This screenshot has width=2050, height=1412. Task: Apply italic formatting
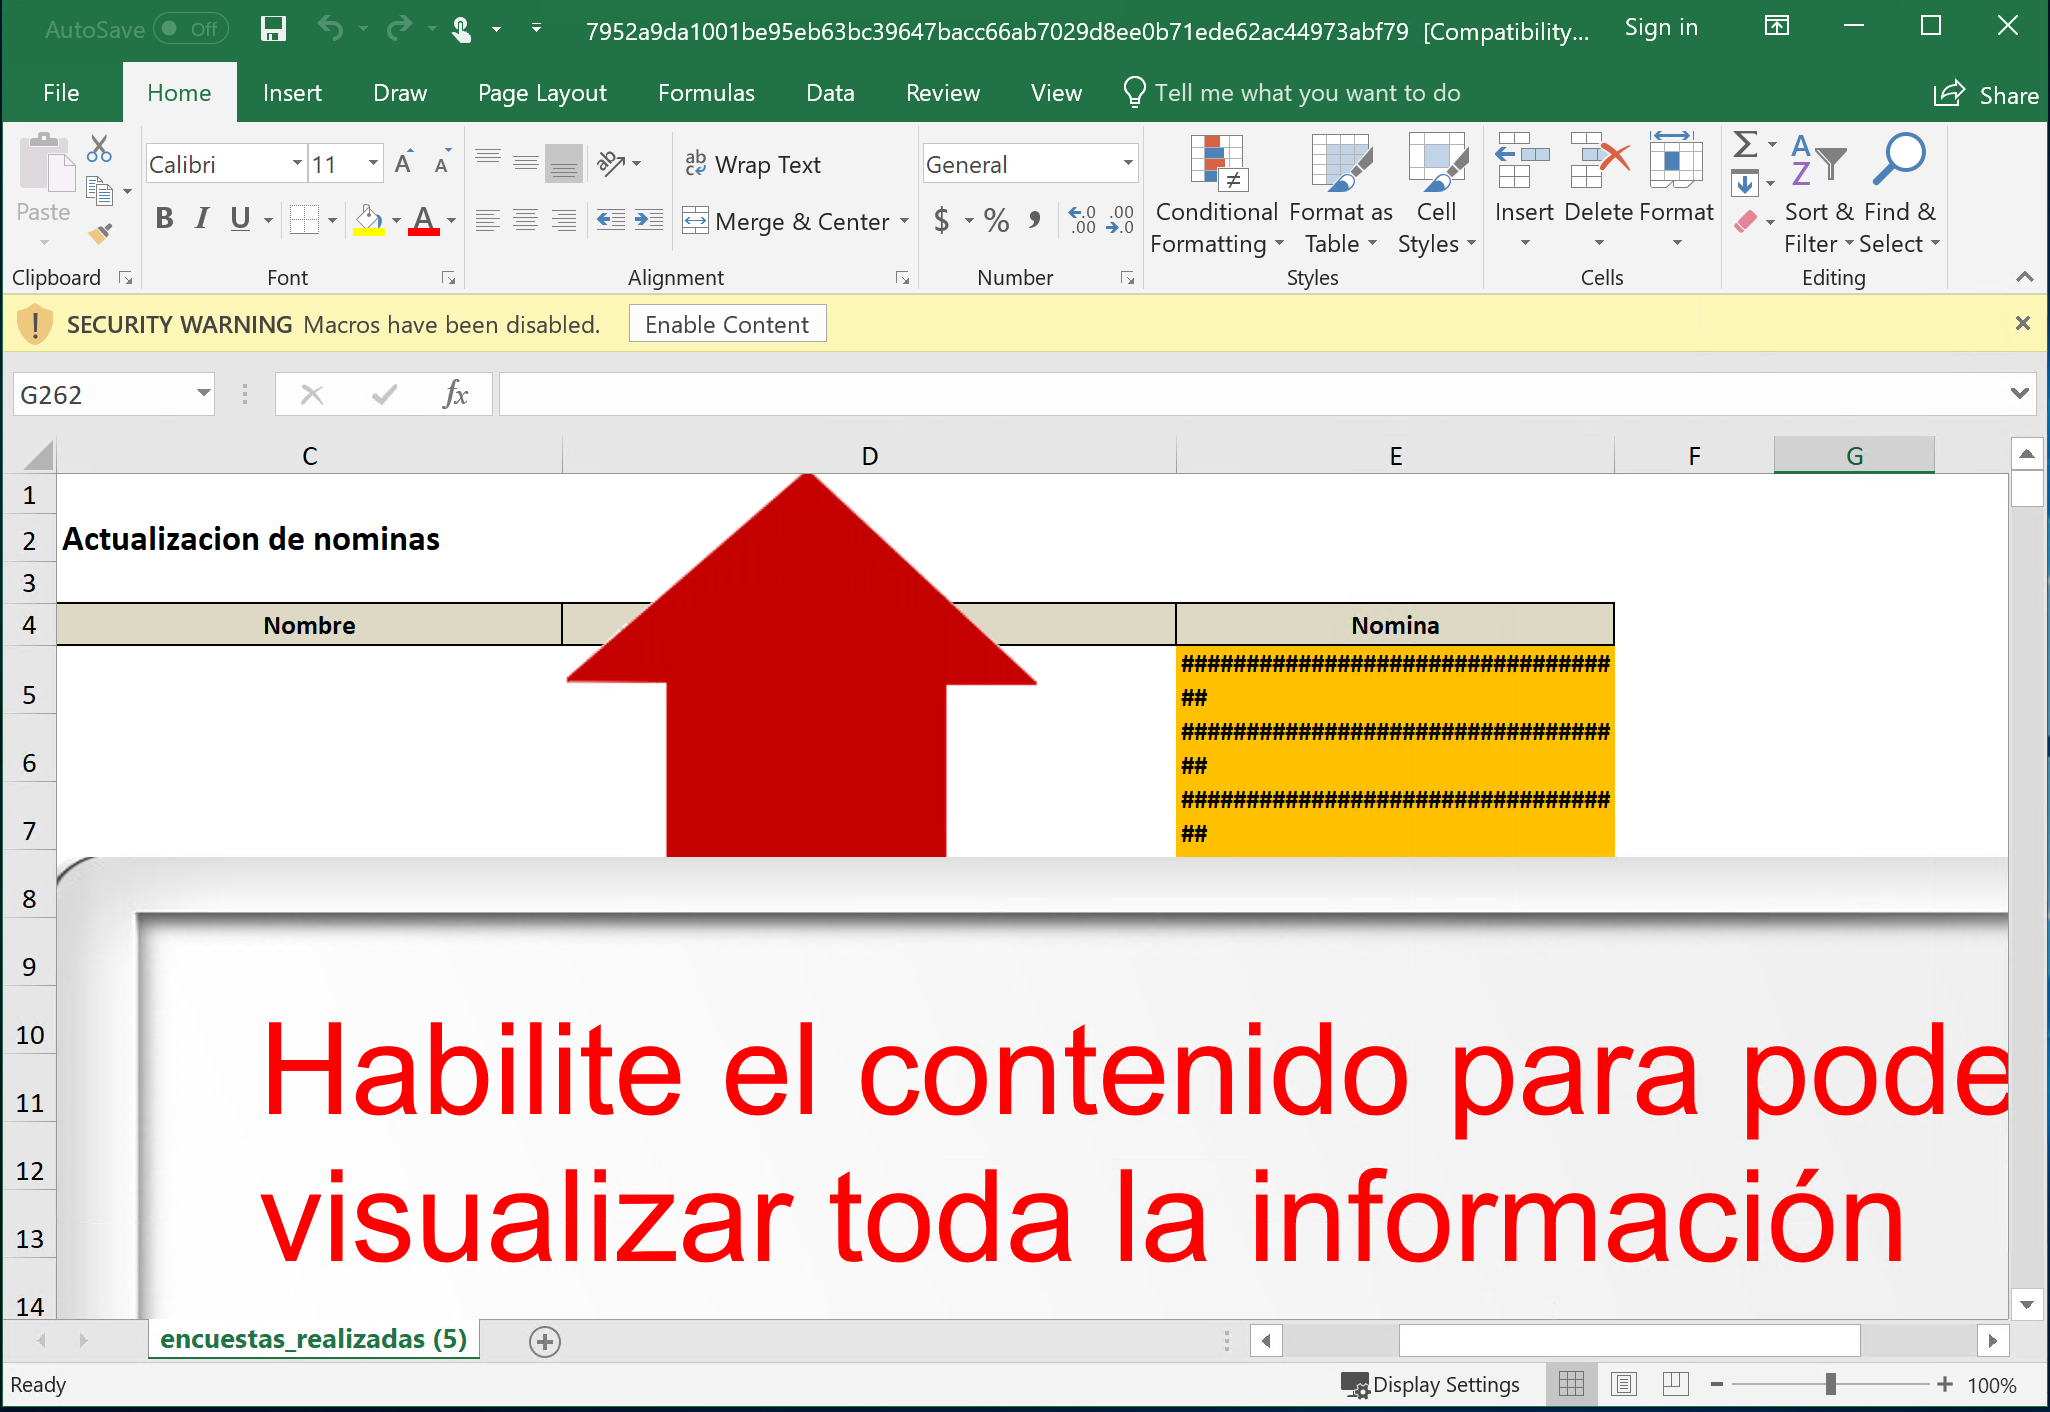(201, 219)
